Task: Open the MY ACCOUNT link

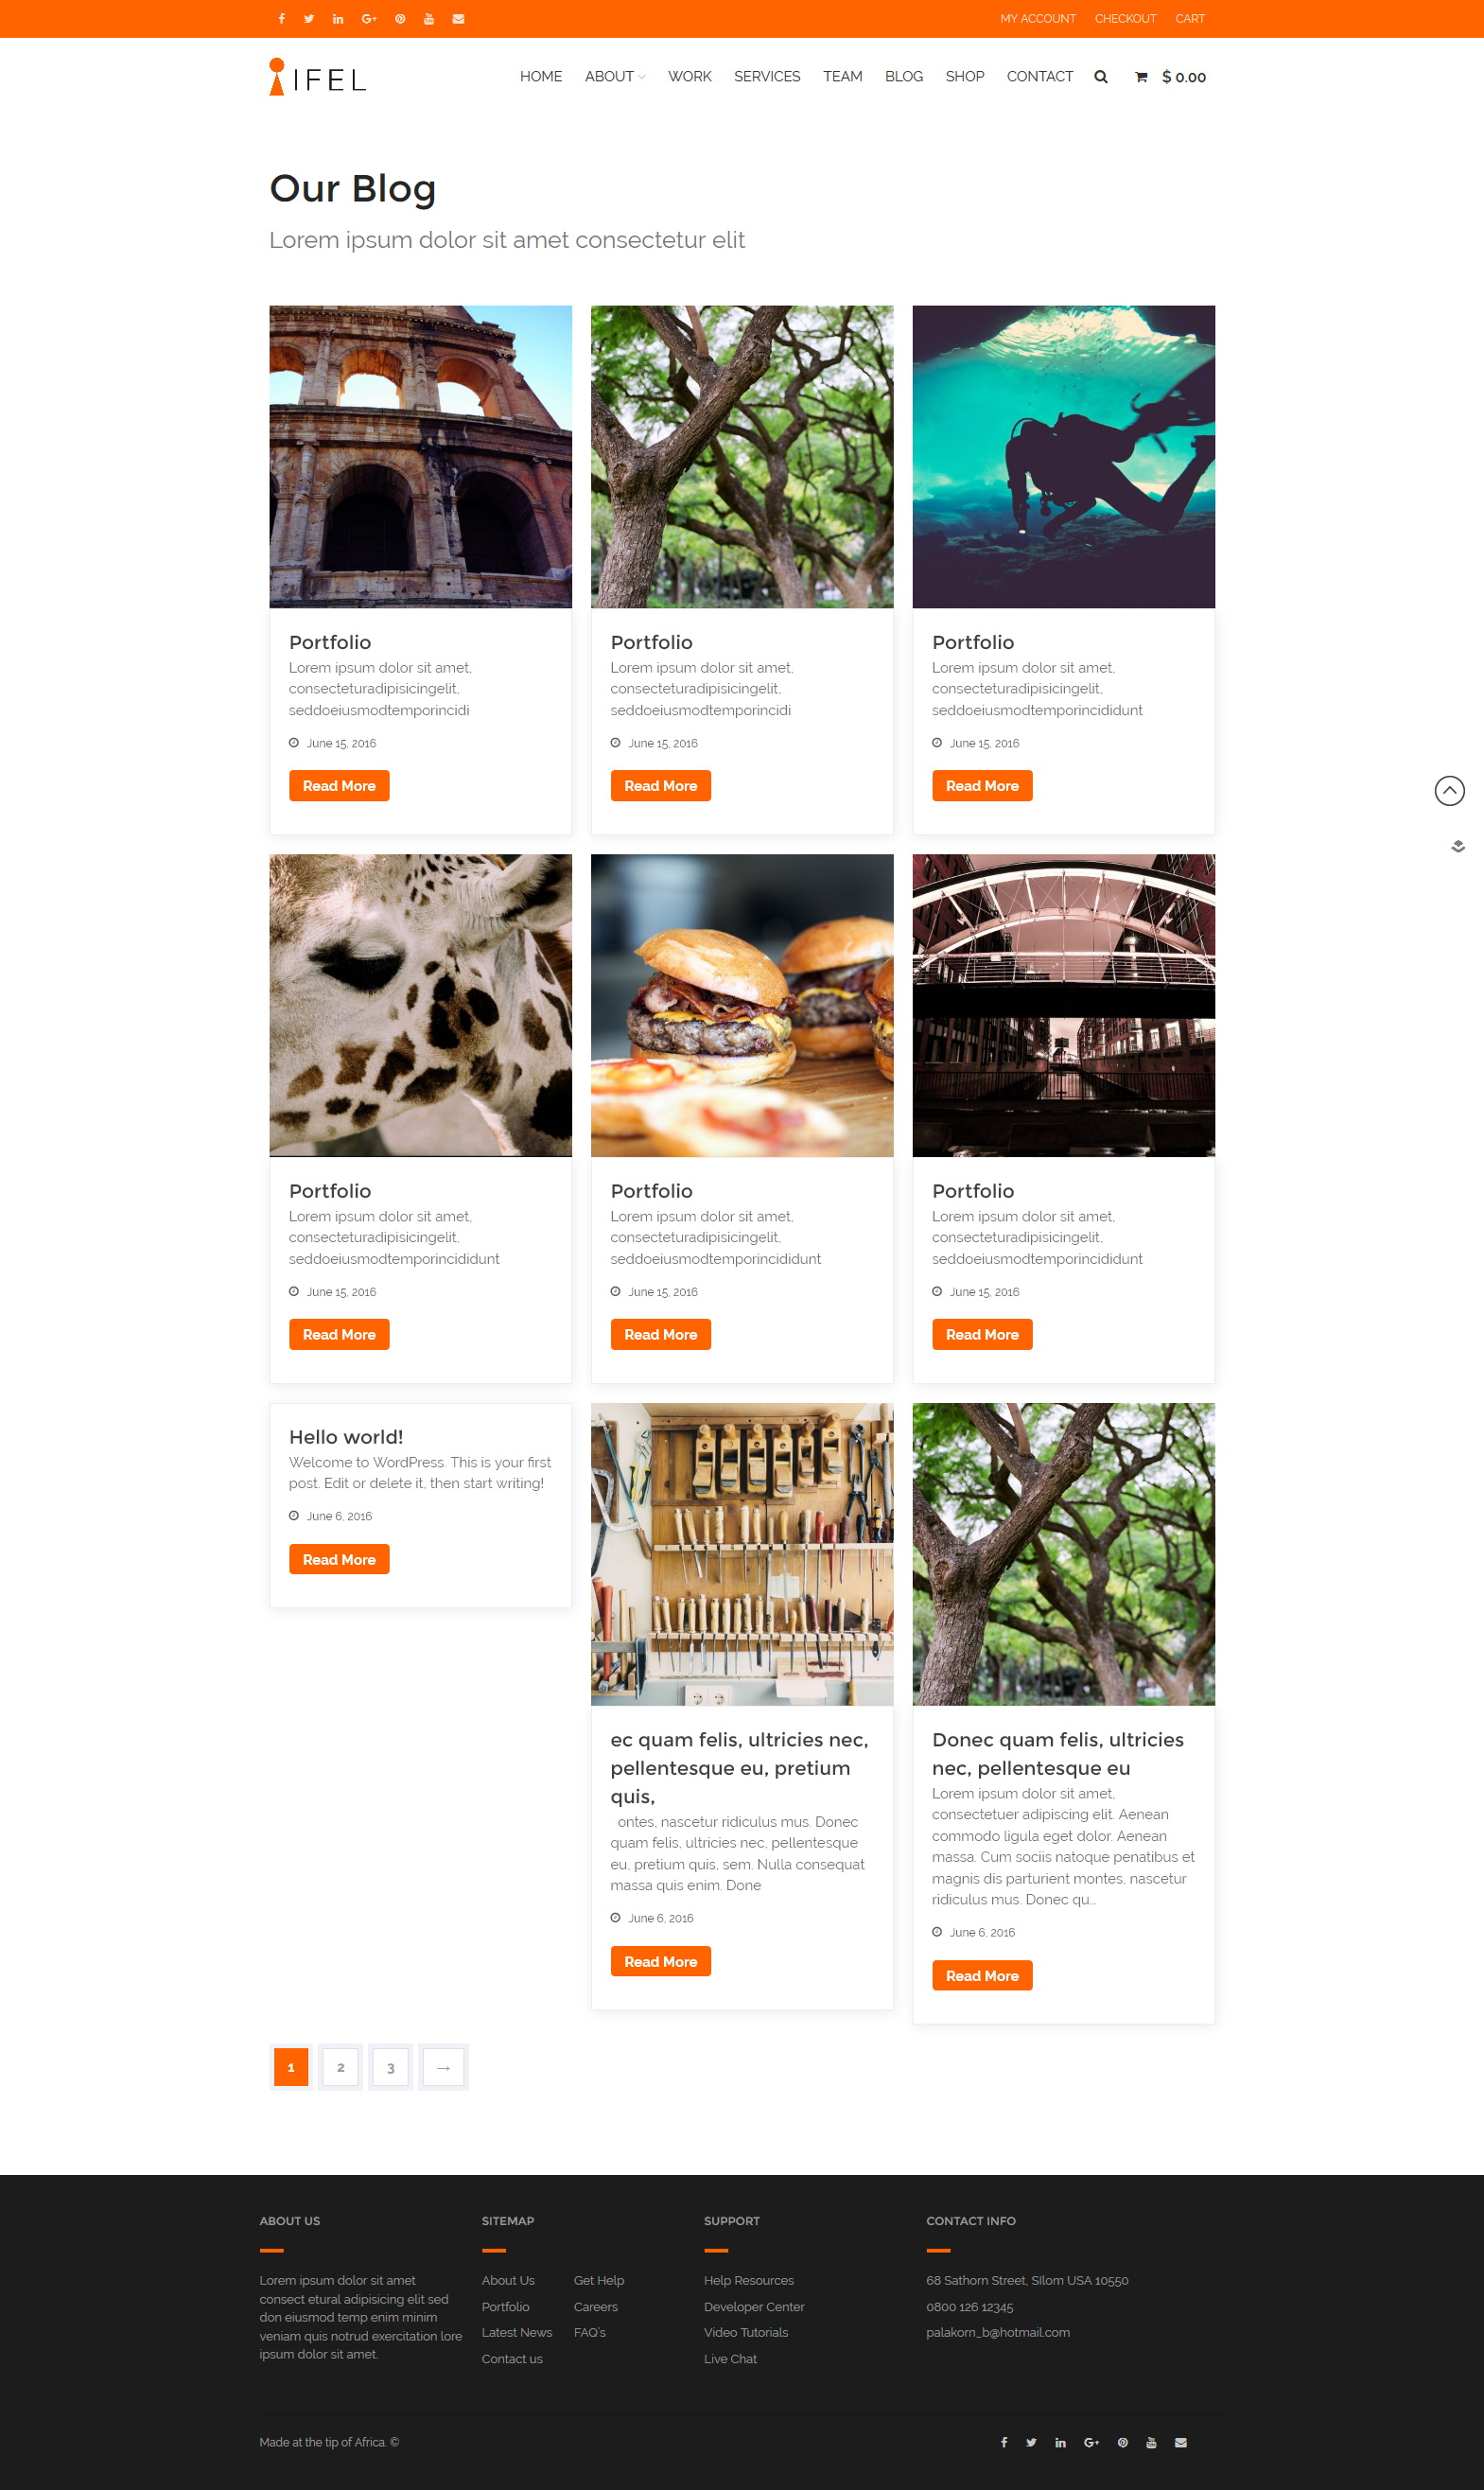Action: (1038, 19)
